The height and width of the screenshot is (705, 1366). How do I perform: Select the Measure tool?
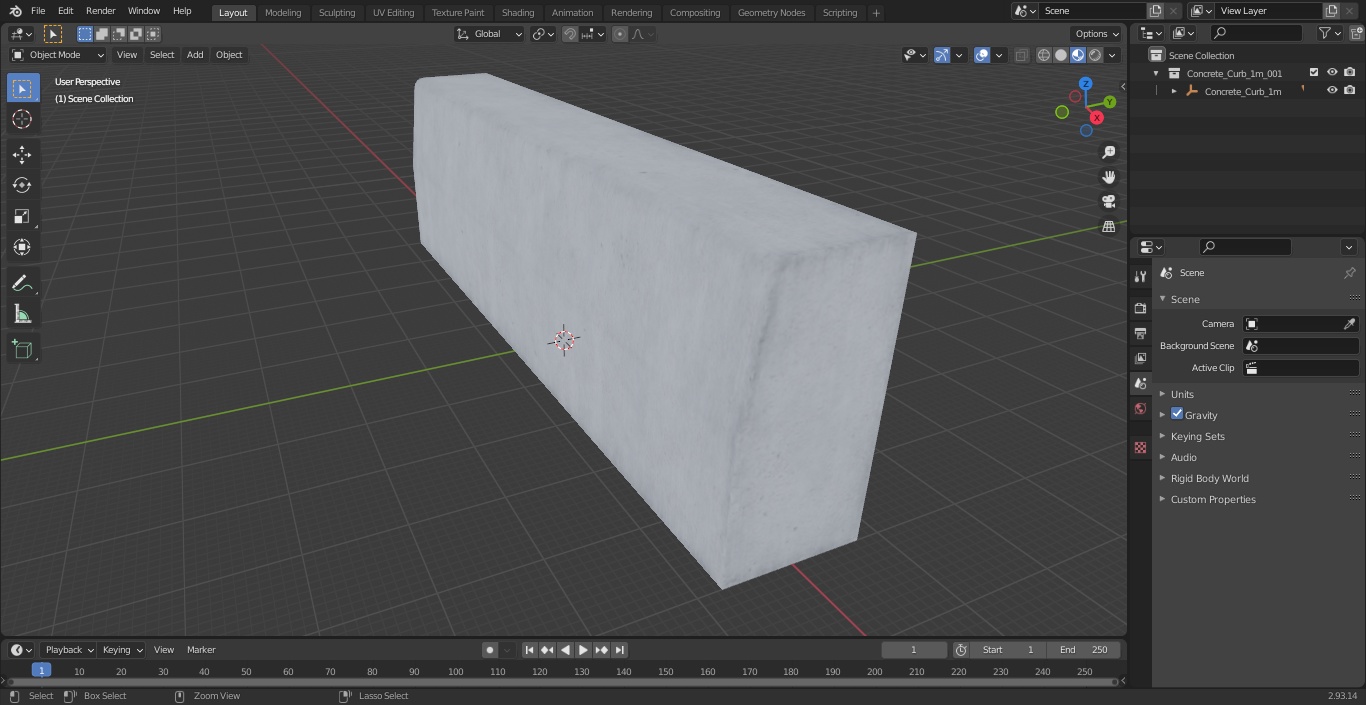(22, 315)
